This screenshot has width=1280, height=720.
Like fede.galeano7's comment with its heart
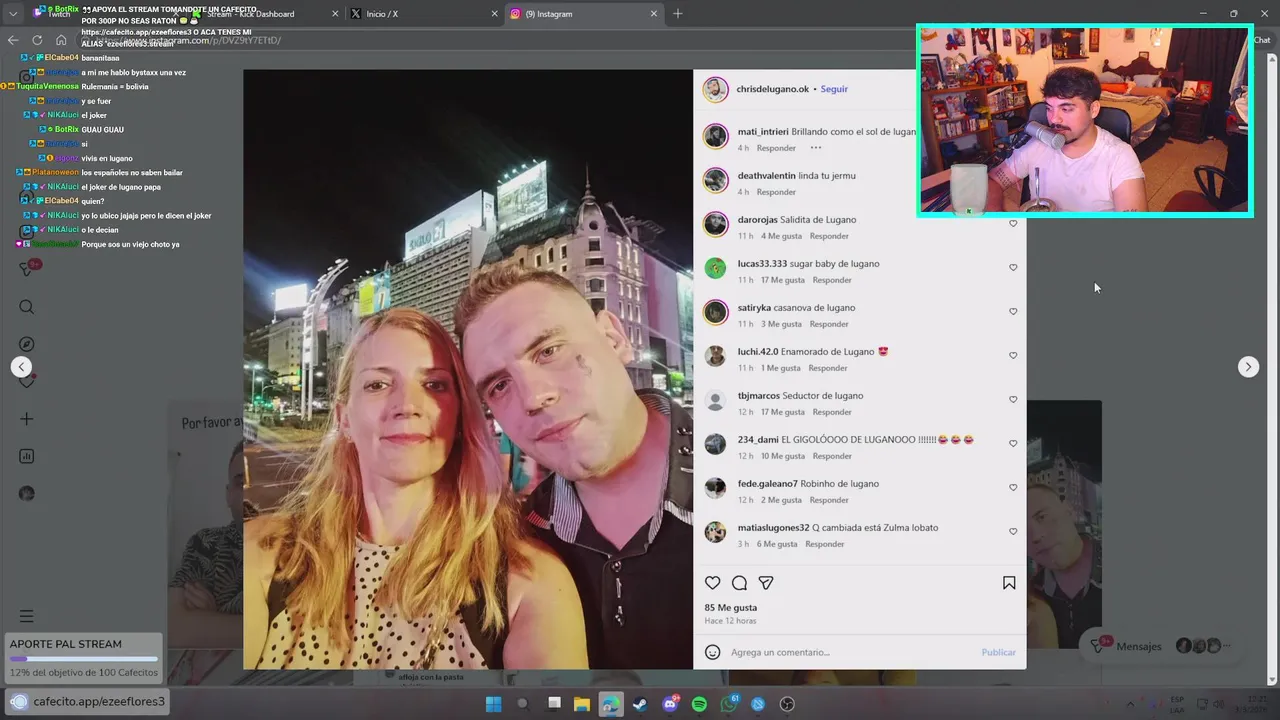(x=1013, y=488)
